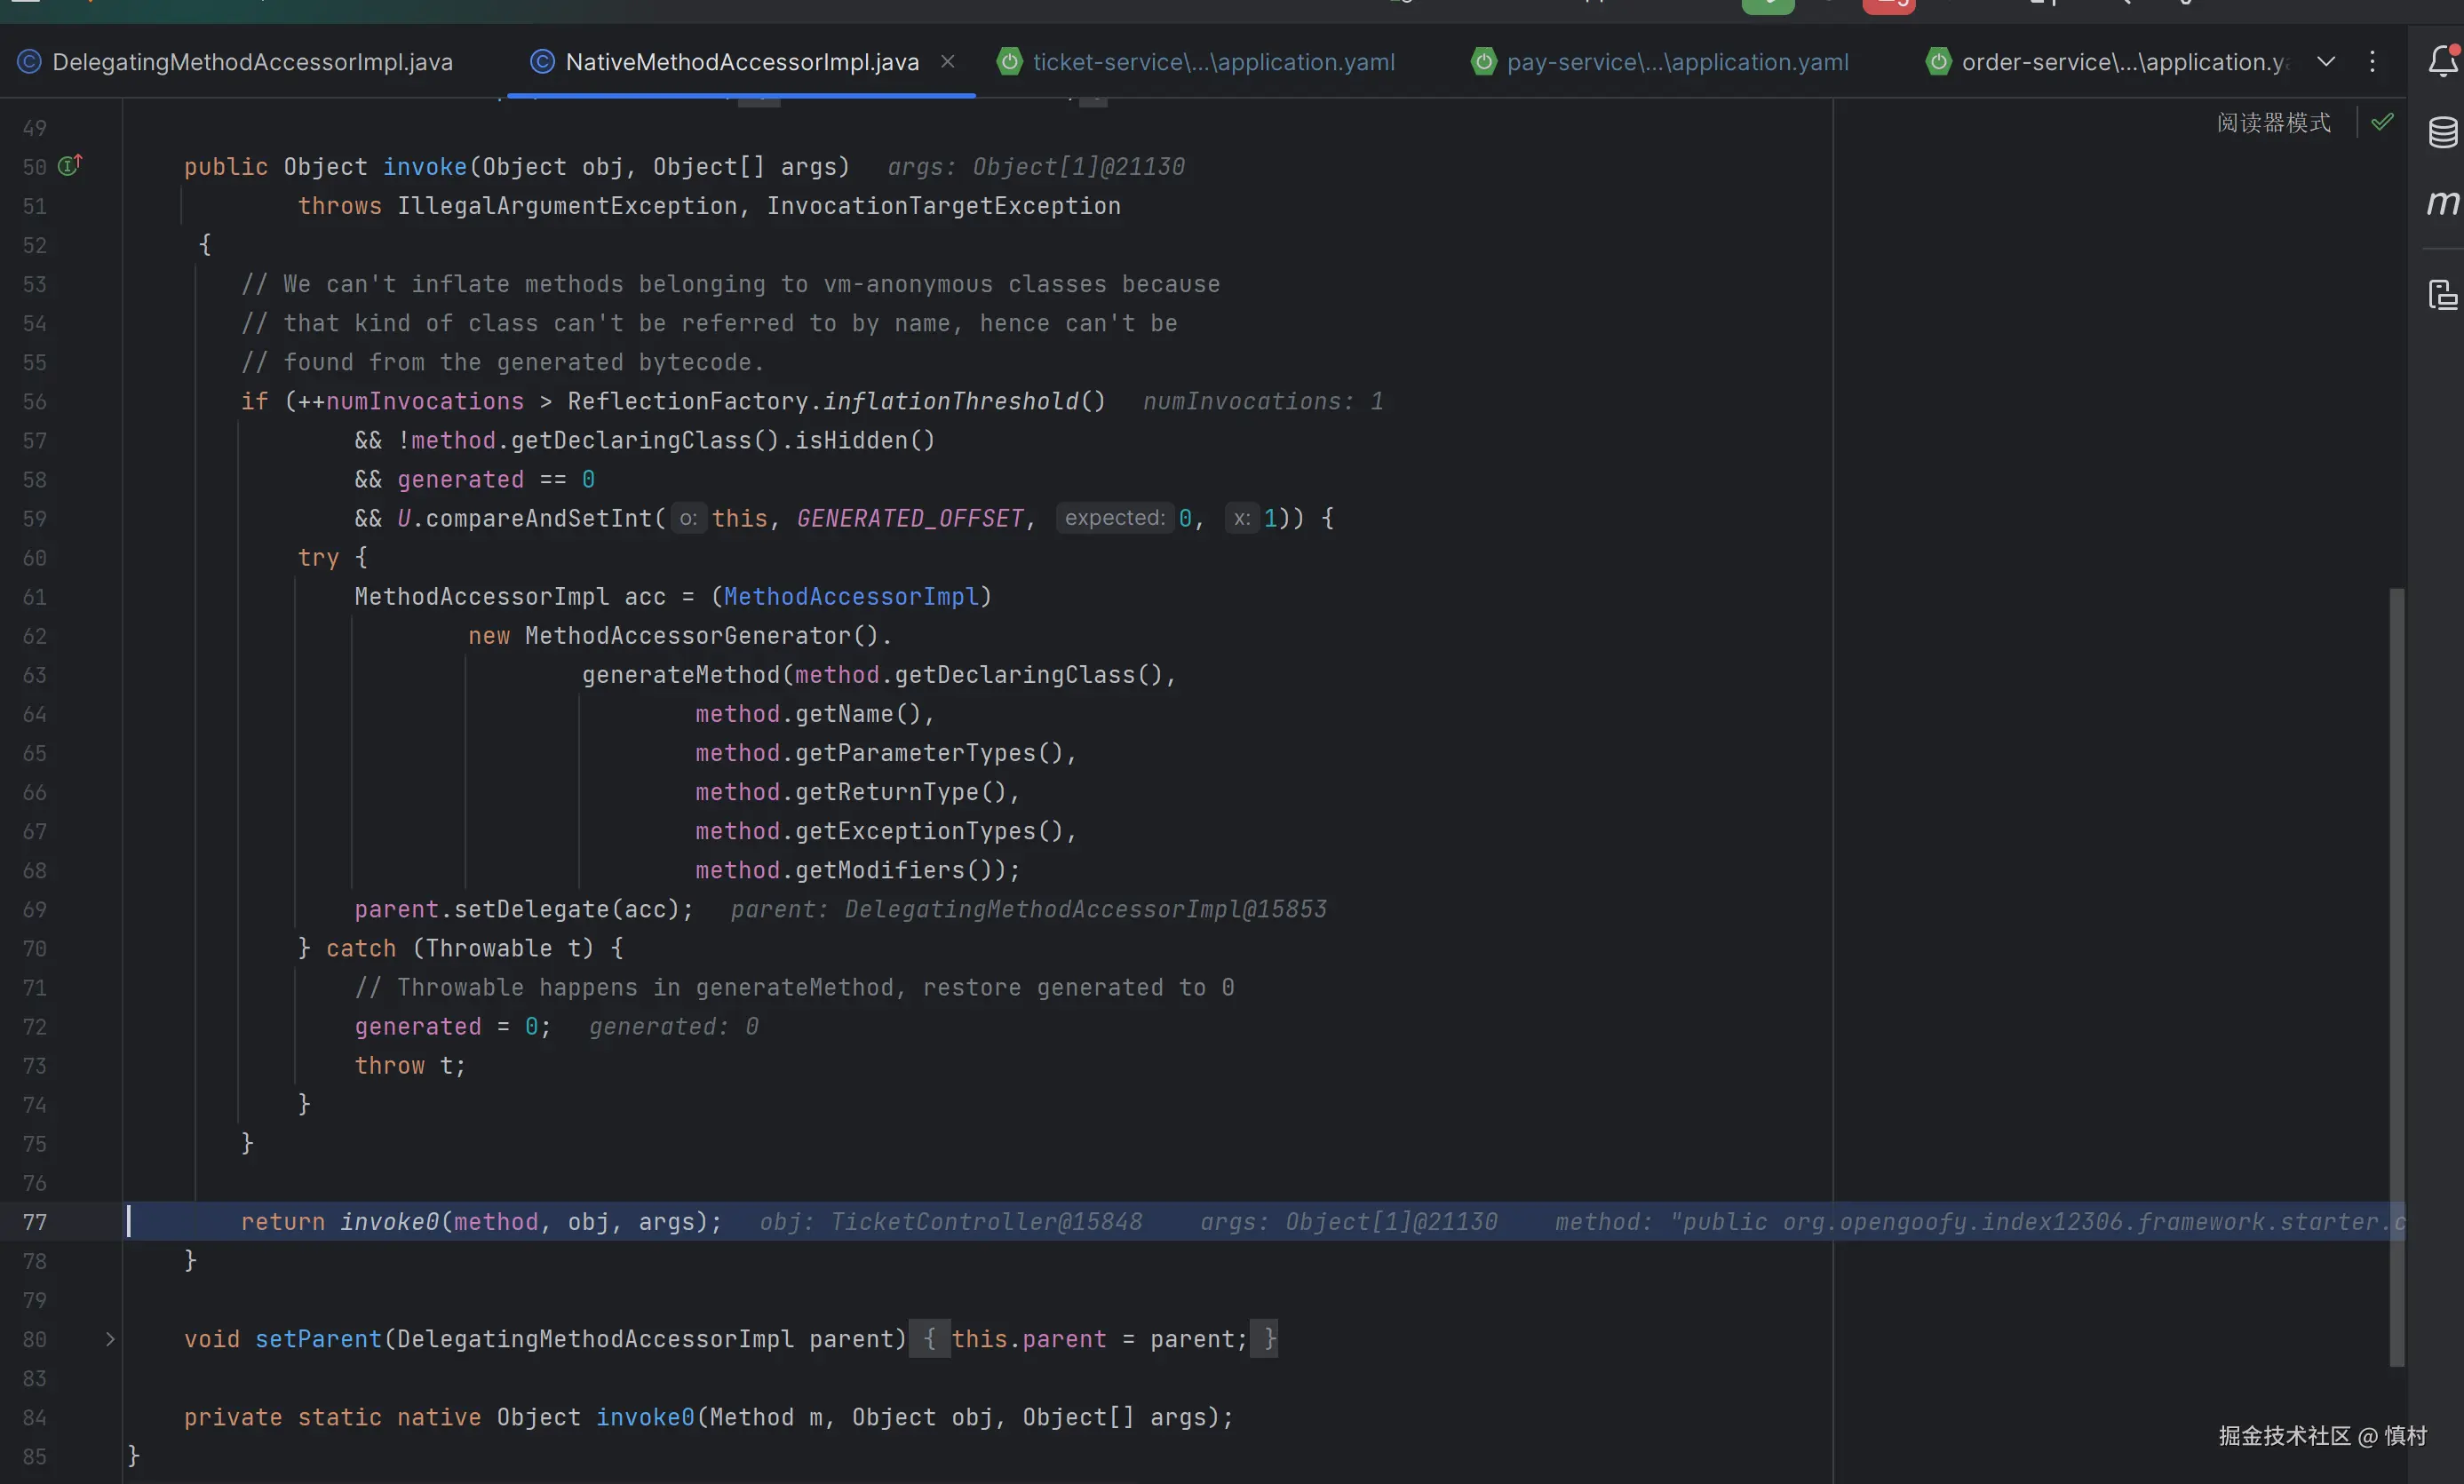Open the Maven tool window
This screenshot has height=1484, width=2464.
point(2442,204)
